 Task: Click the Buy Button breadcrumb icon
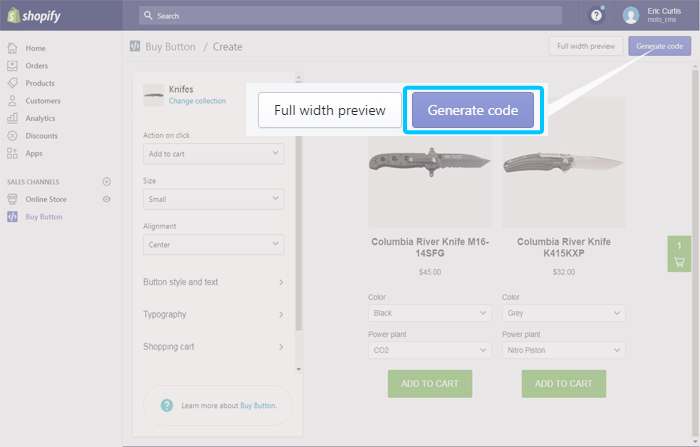135,46
